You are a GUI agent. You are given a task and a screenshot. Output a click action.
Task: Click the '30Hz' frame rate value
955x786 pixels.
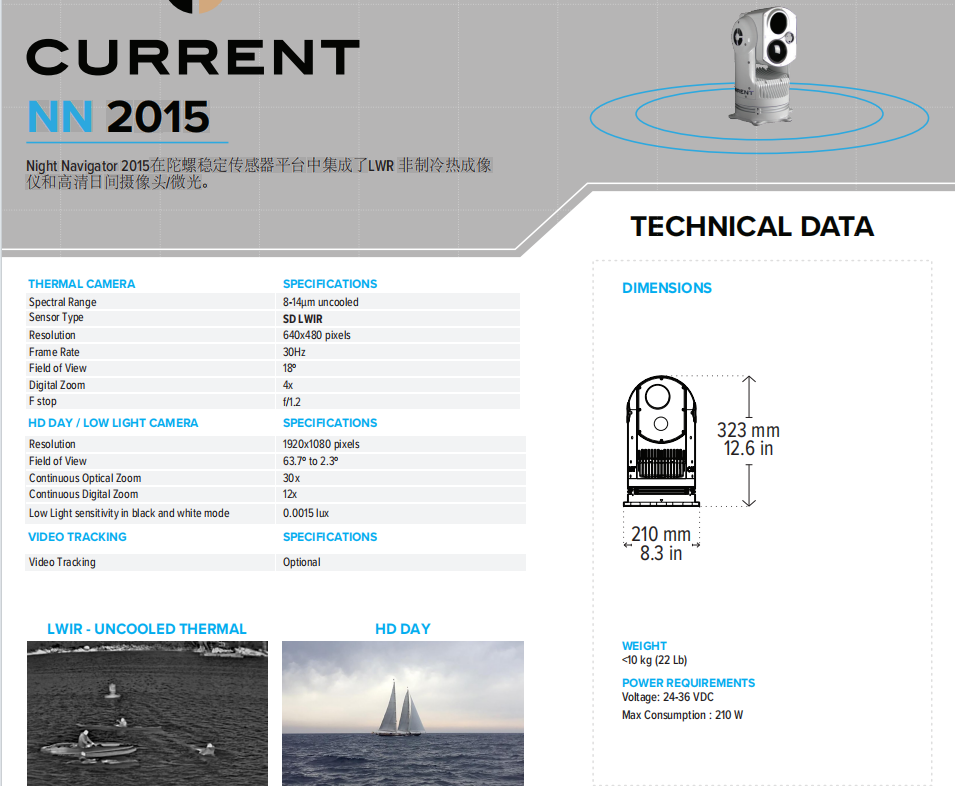(x=294, y=352)
